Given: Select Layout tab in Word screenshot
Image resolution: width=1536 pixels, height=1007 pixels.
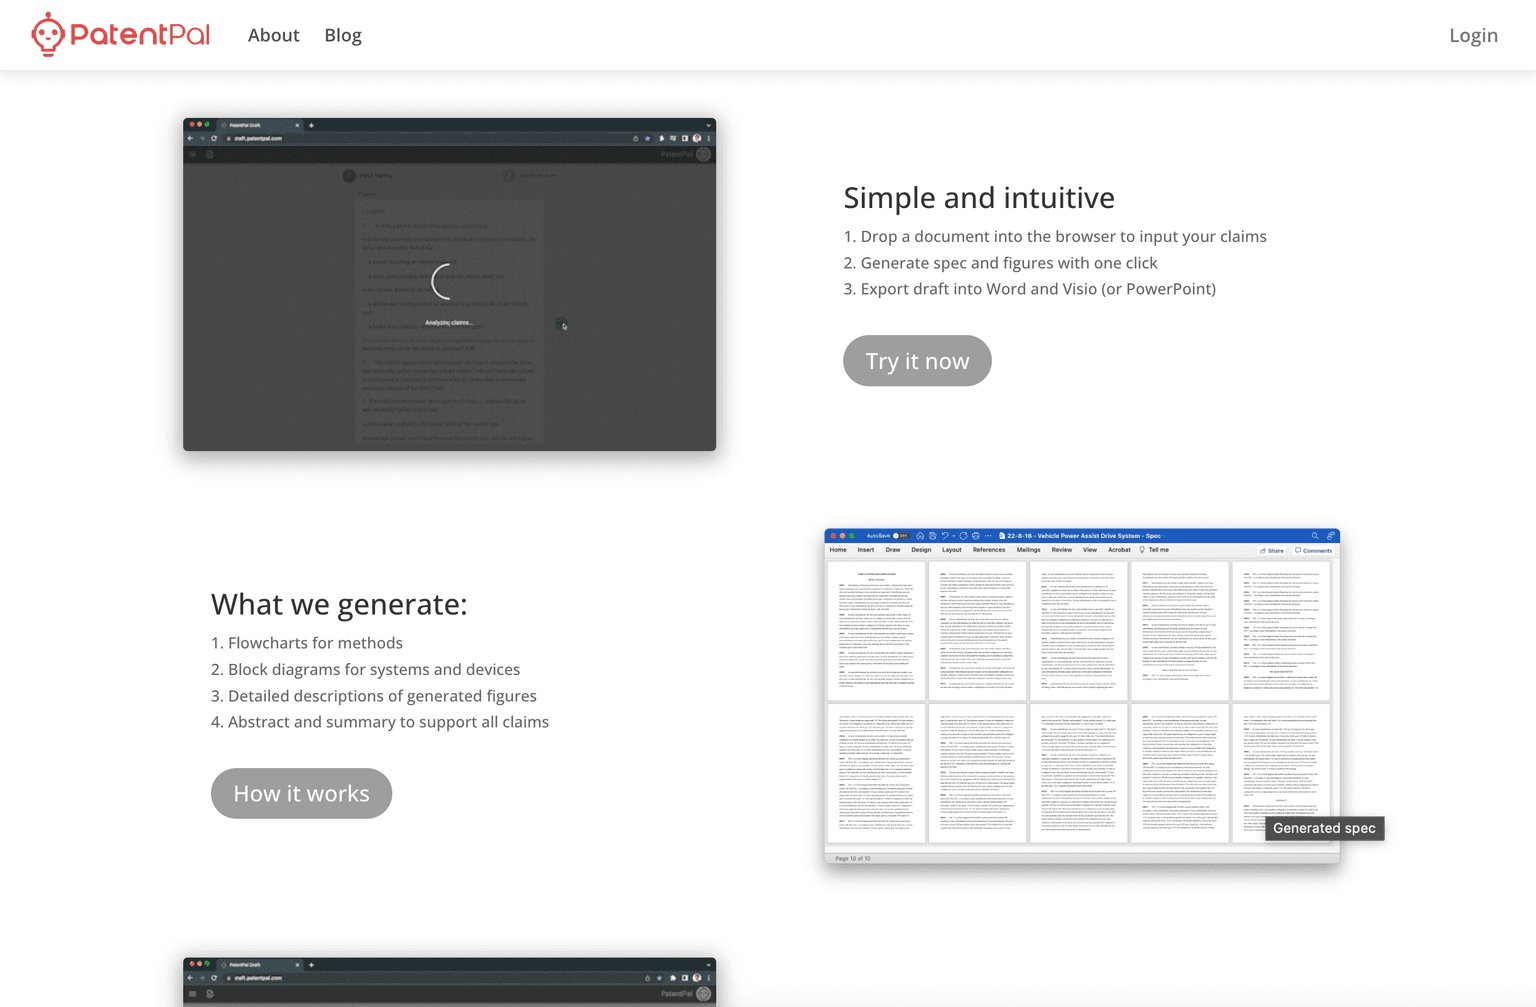Looking at the screenshot, I should coord(951,550).
